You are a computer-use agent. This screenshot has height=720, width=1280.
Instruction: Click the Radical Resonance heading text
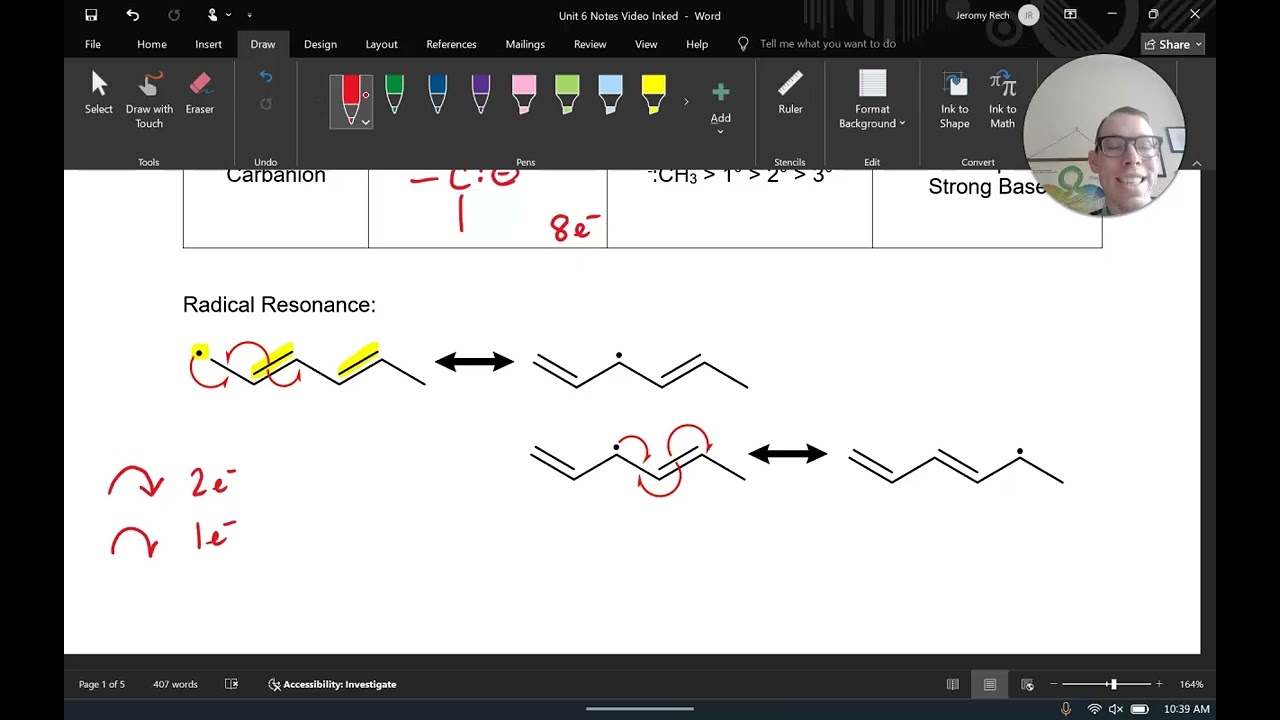pos(279,305)
